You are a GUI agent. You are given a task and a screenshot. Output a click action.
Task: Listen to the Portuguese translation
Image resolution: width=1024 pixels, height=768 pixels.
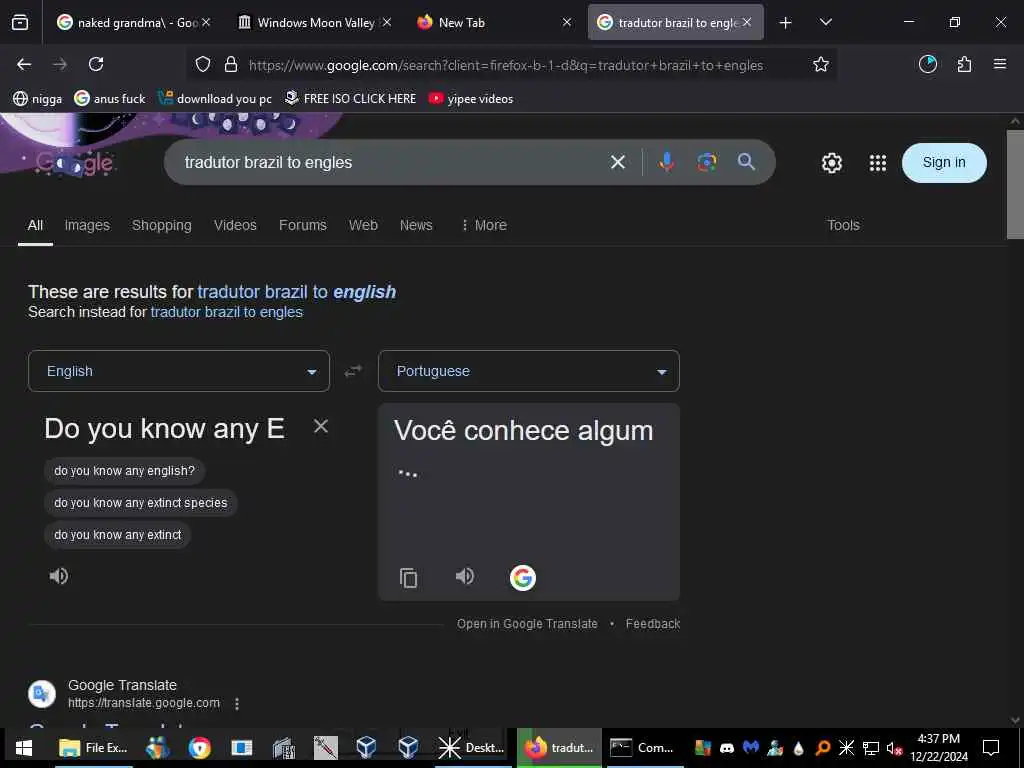tap(465, 576)
